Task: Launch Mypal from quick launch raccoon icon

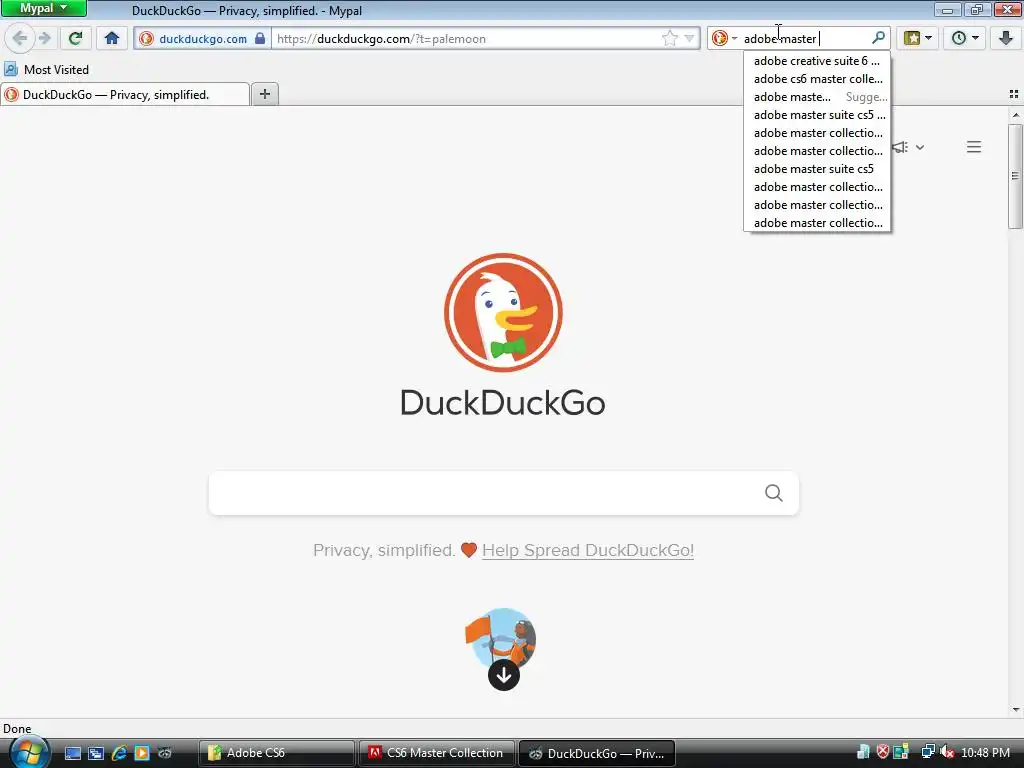Action: point(165,753)
